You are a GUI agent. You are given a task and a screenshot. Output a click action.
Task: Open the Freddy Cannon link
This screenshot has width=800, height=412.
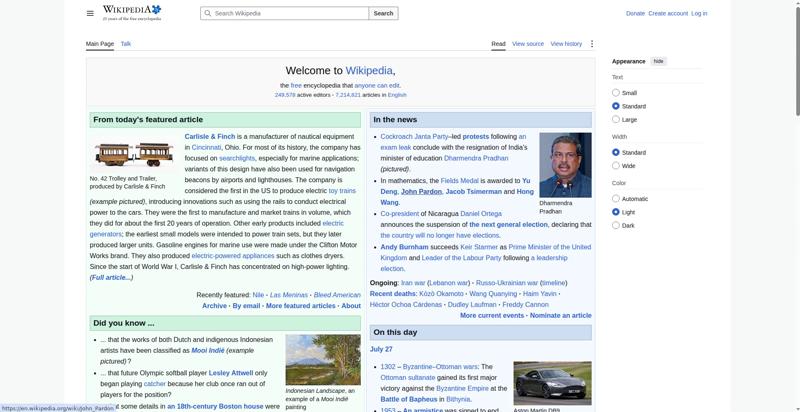click(526, 305)
